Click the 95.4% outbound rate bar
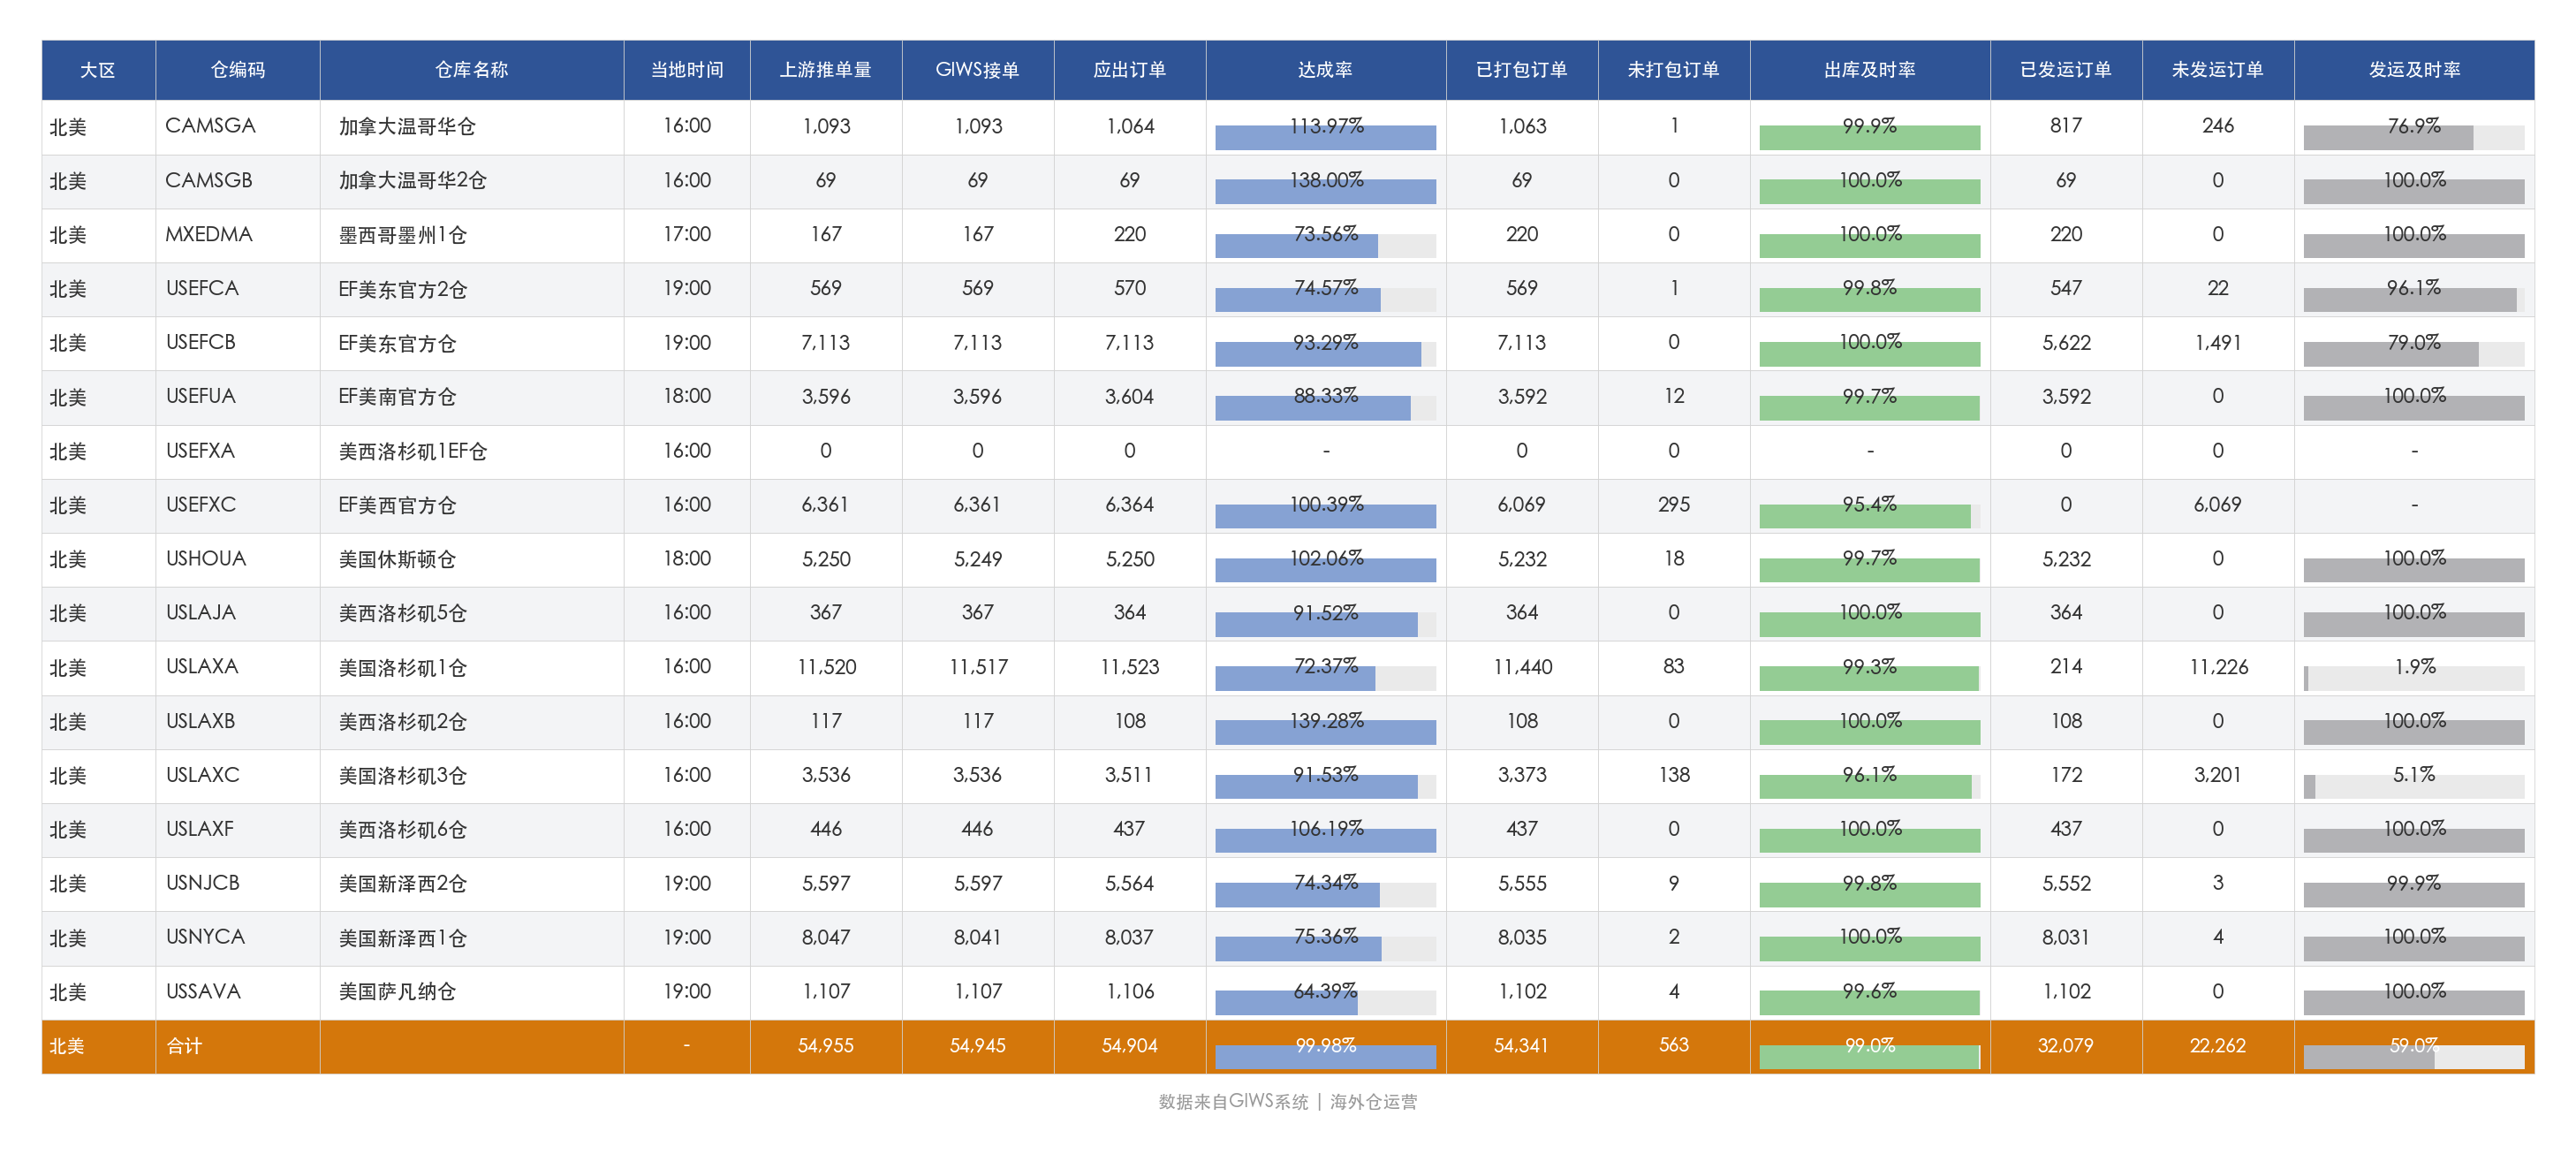The height and width of the screenshot is (1169, 2576). 1869,516
